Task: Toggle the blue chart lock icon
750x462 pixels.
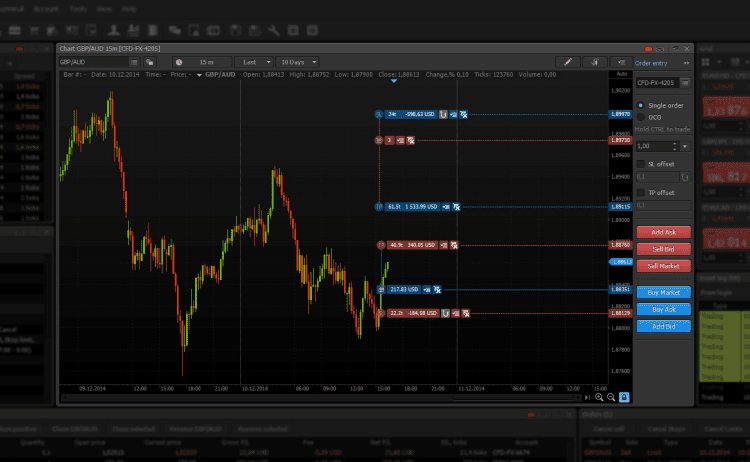Action: pos(624,397)
